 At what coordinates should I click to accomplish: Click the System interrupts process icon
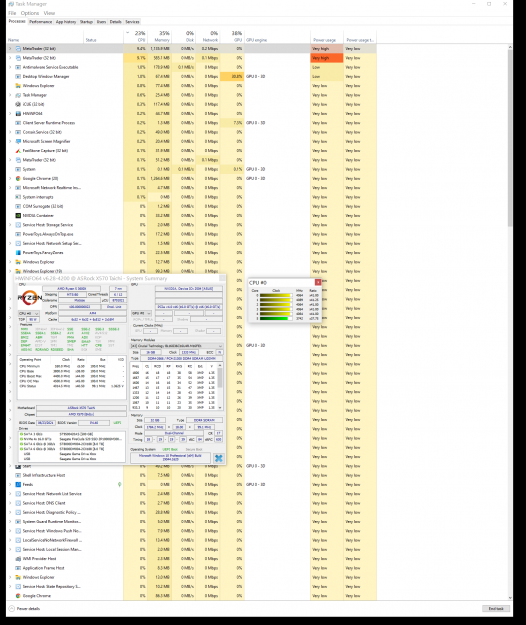coord(18,197)
